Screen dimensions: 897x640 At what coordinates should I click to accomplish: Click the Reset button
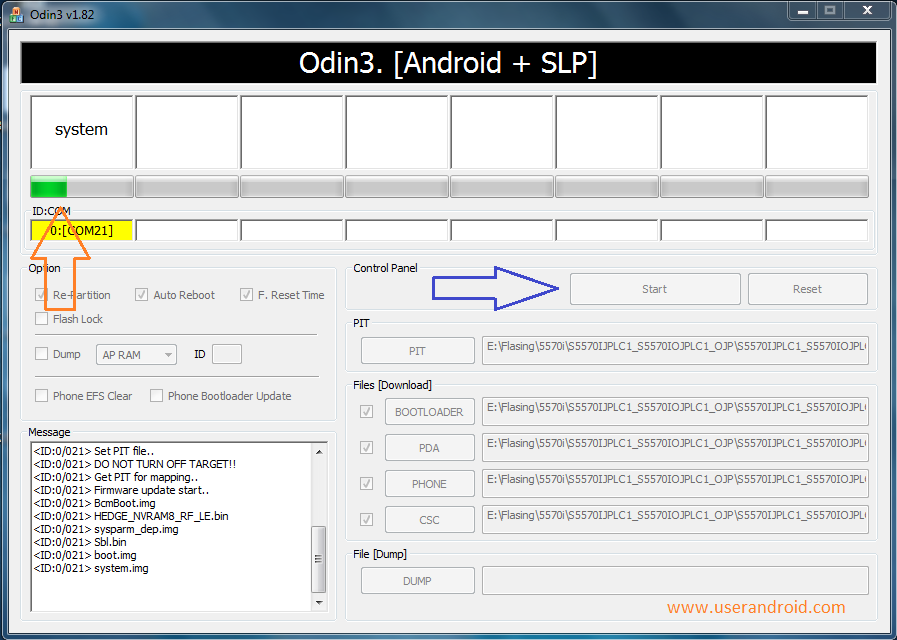pyautogui.click(x=807, y=289)
